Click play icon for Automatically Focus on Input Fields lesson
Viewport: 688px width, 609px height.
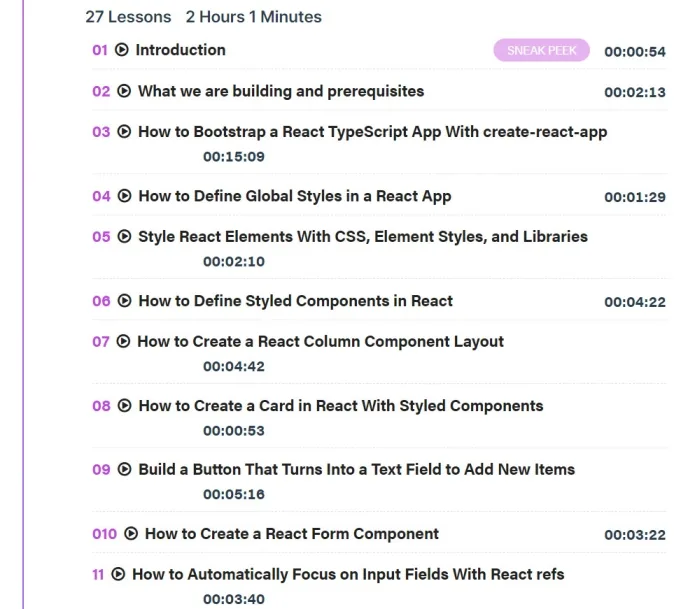tap(118, 574)
